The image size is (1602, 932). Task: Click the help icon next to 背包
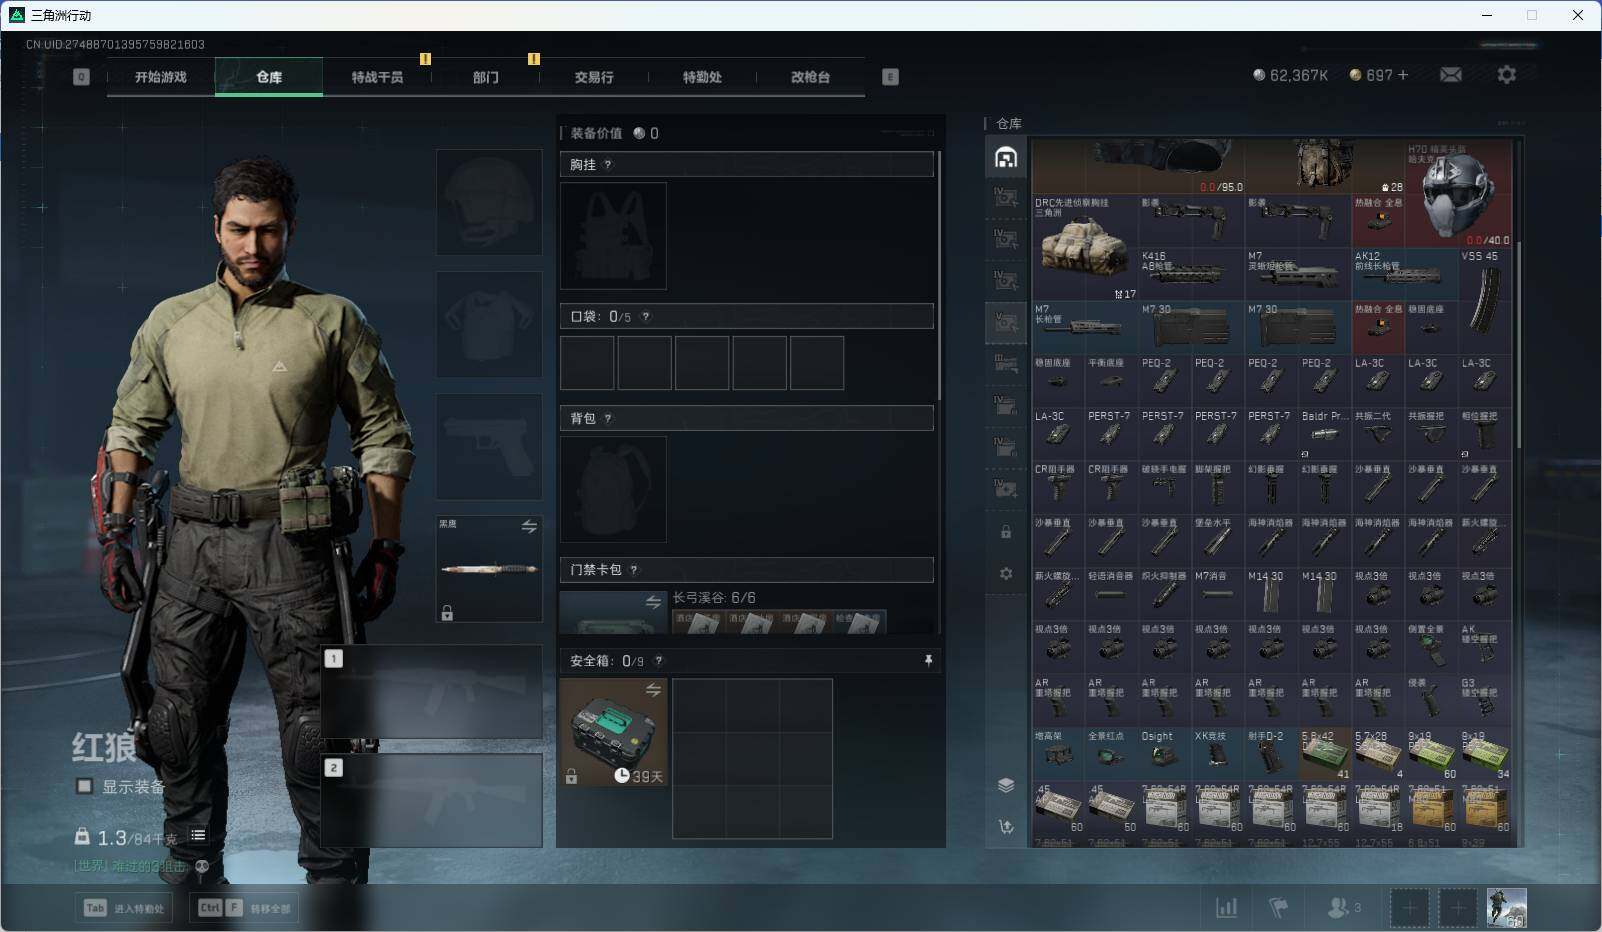click(607, 419)
